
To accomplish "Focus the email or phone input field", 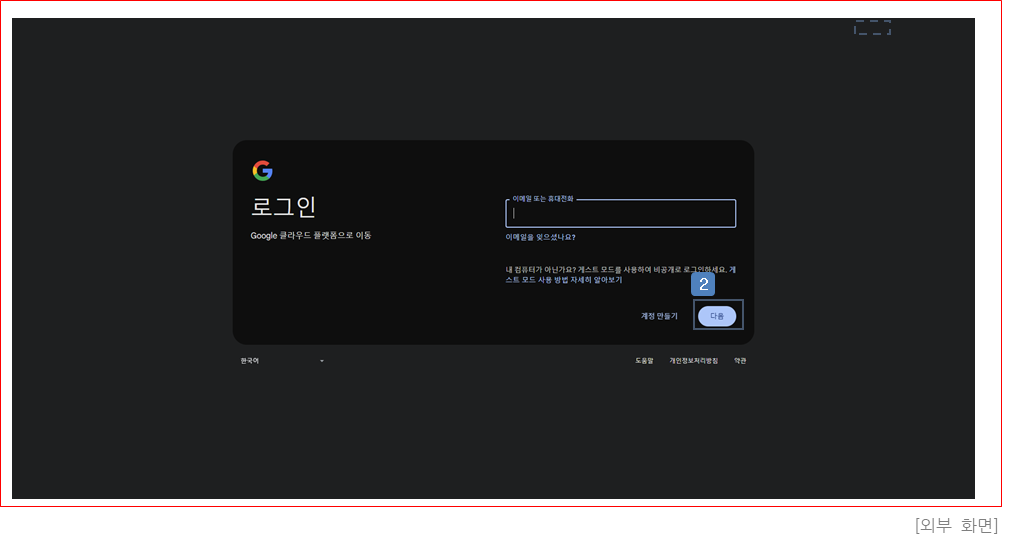I will point(620,213).
